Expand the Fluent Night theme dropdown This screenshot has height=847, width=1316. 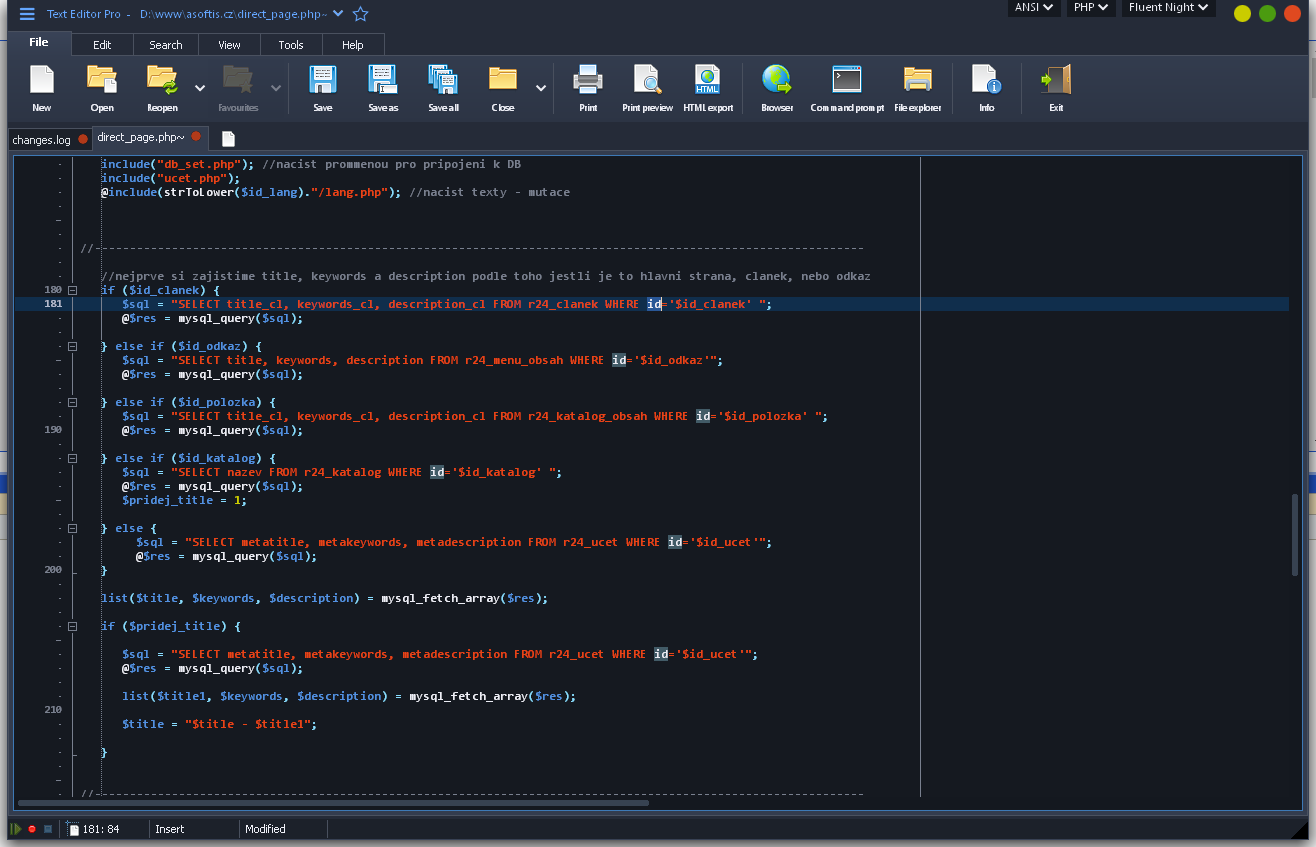[1168, 8]
